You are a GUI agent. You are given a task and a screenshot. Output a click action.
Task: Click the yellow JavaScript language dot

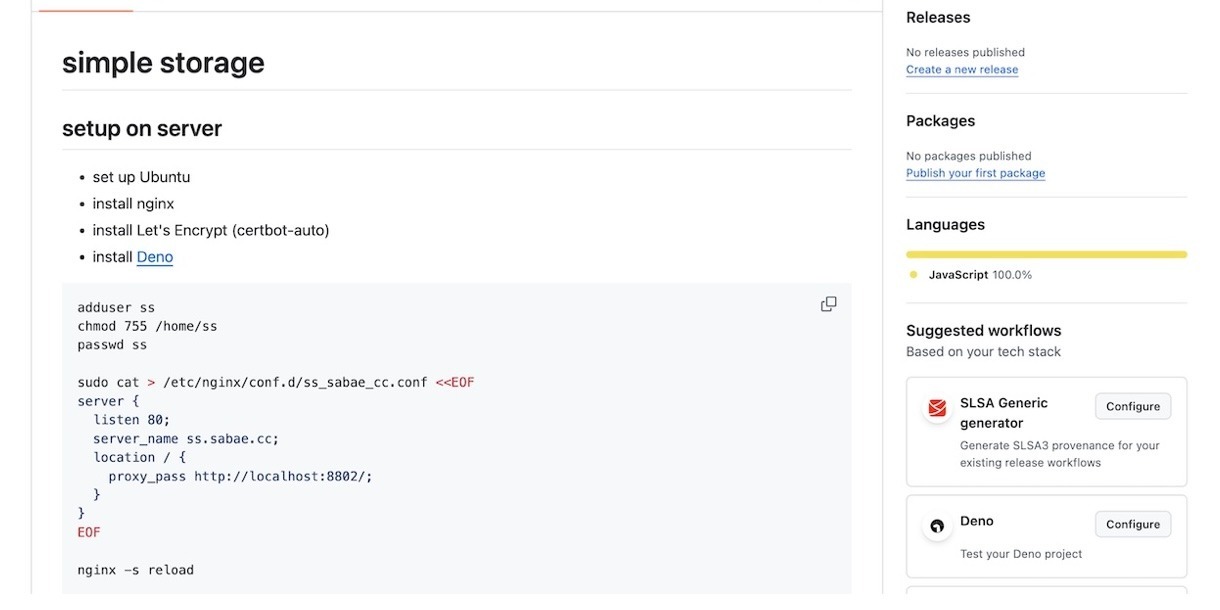click(913, 275)
